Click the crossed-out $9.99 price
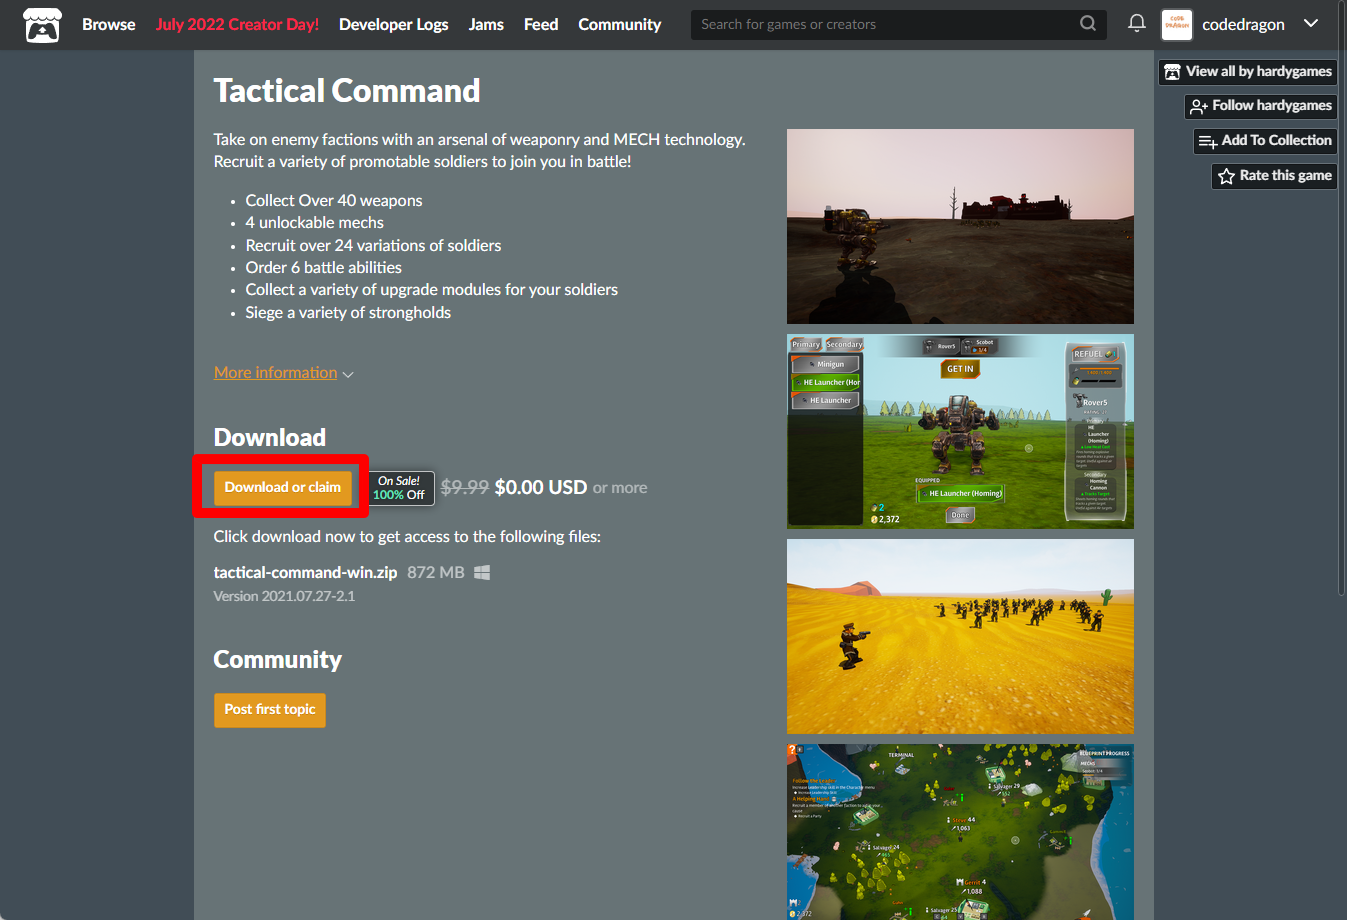 pos(465,488)
